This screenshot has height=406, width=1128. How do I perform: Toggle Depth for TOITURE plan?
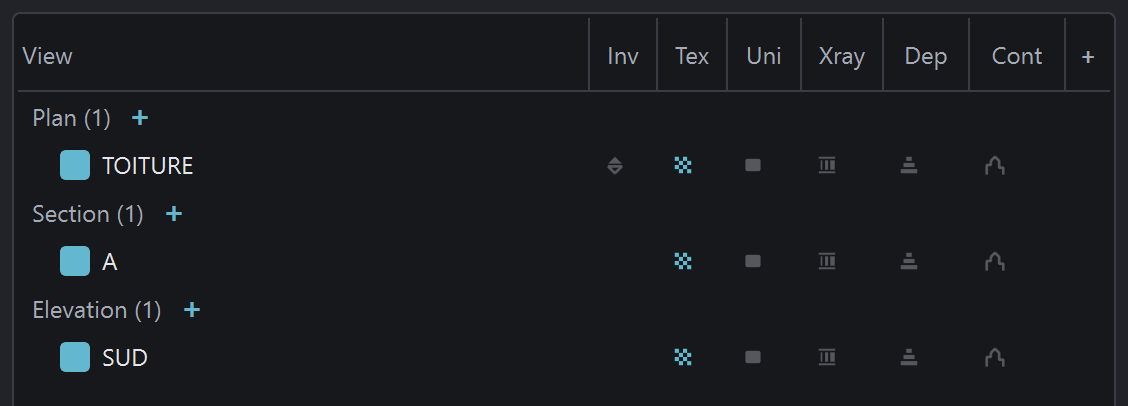point(909,166)
